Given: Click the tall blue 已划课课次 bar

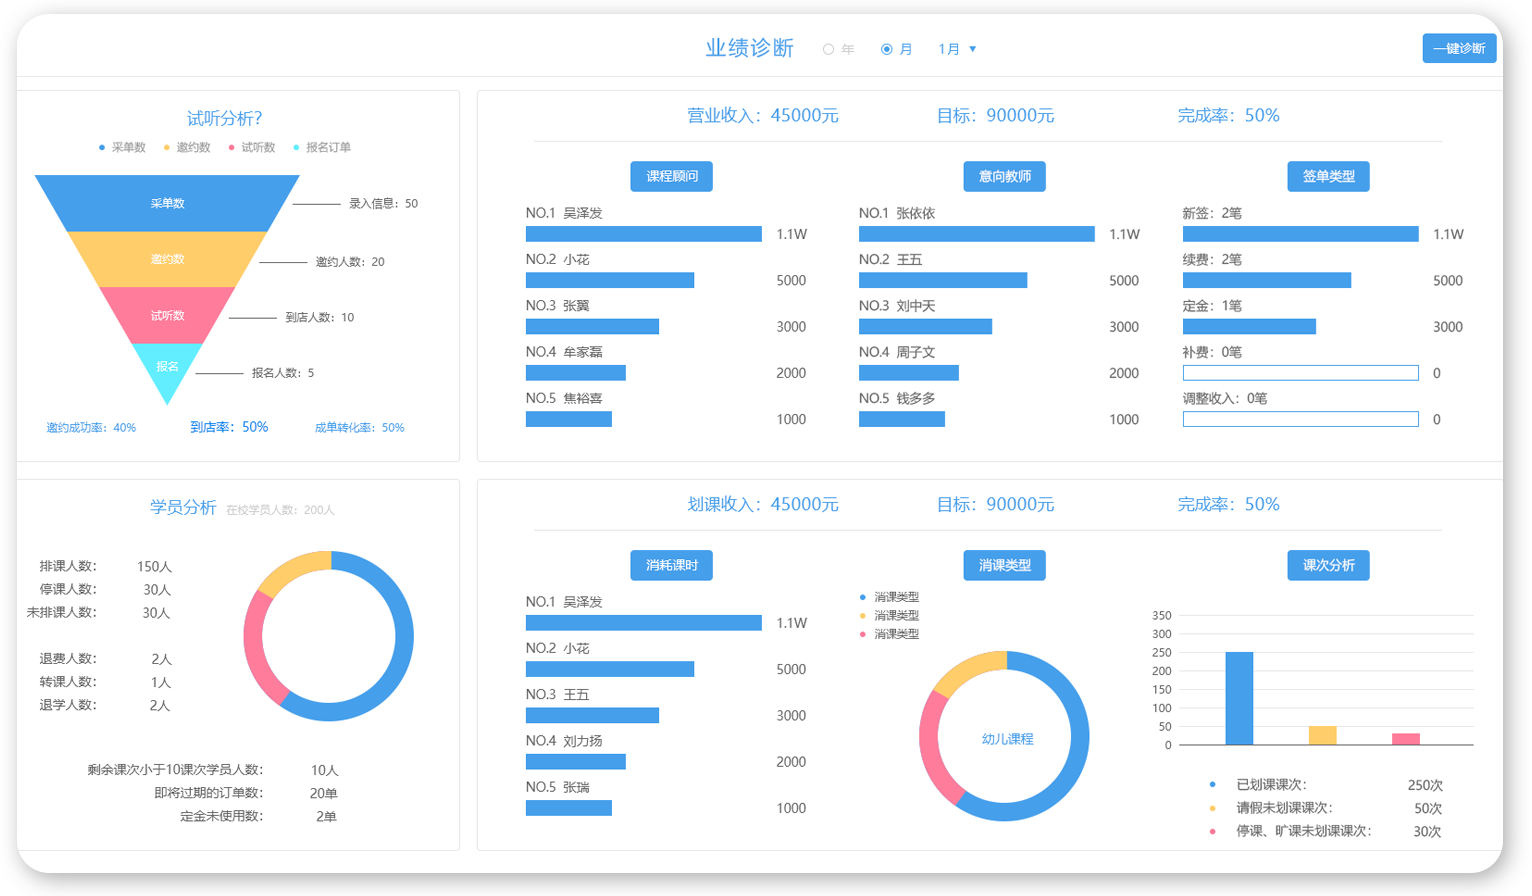Looking at the screenshot, I should click(x=1239, y=698).
